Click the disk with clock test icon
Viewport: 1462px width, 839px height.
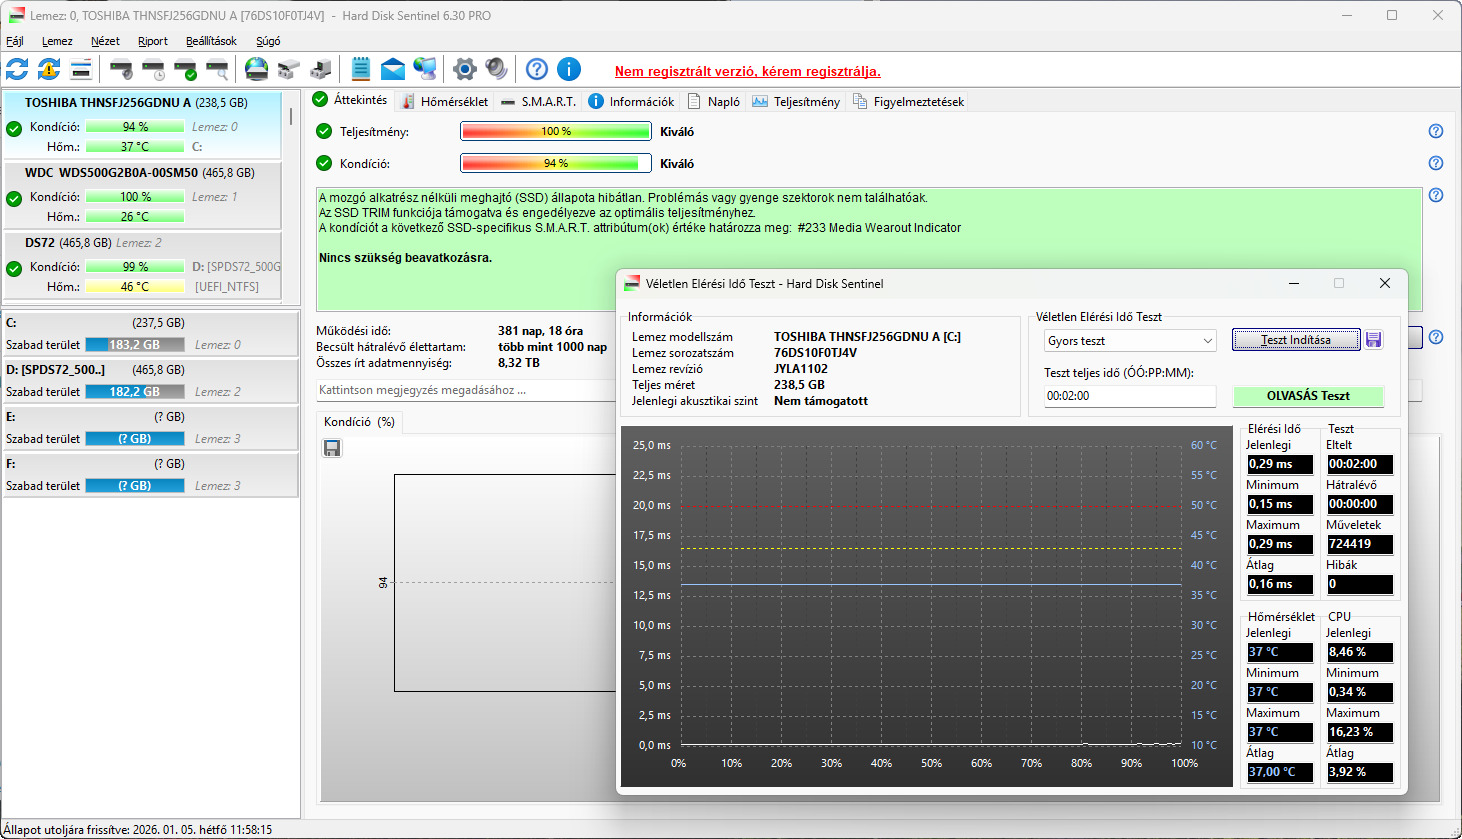pos(153,69)
